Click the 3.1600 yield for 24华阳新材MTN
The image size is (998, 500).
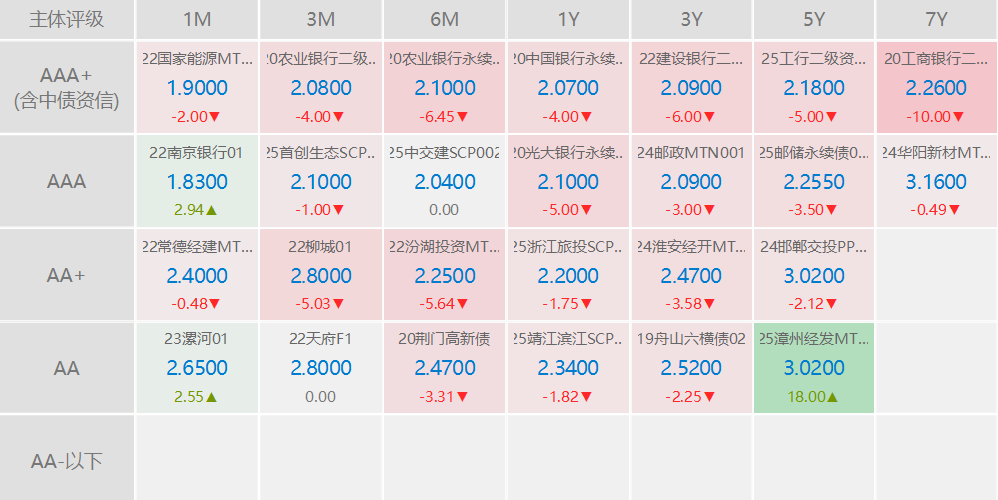click(x=936, y=182)
